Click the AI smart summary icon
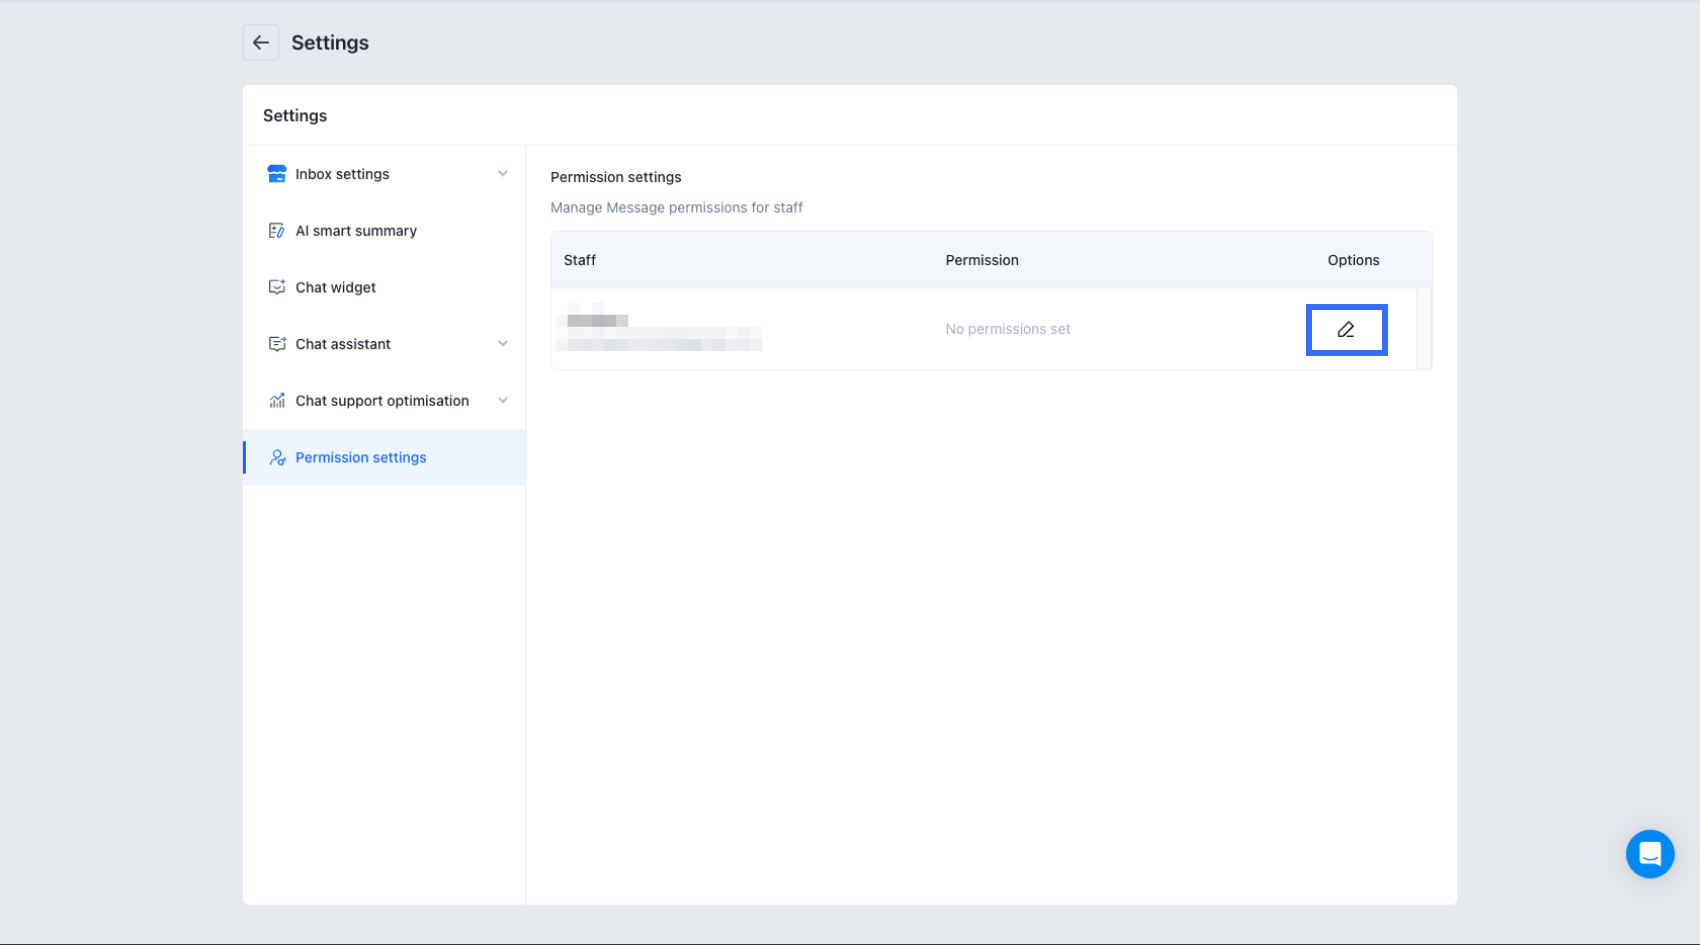1700x945 pixels. [x=277, y=231]
